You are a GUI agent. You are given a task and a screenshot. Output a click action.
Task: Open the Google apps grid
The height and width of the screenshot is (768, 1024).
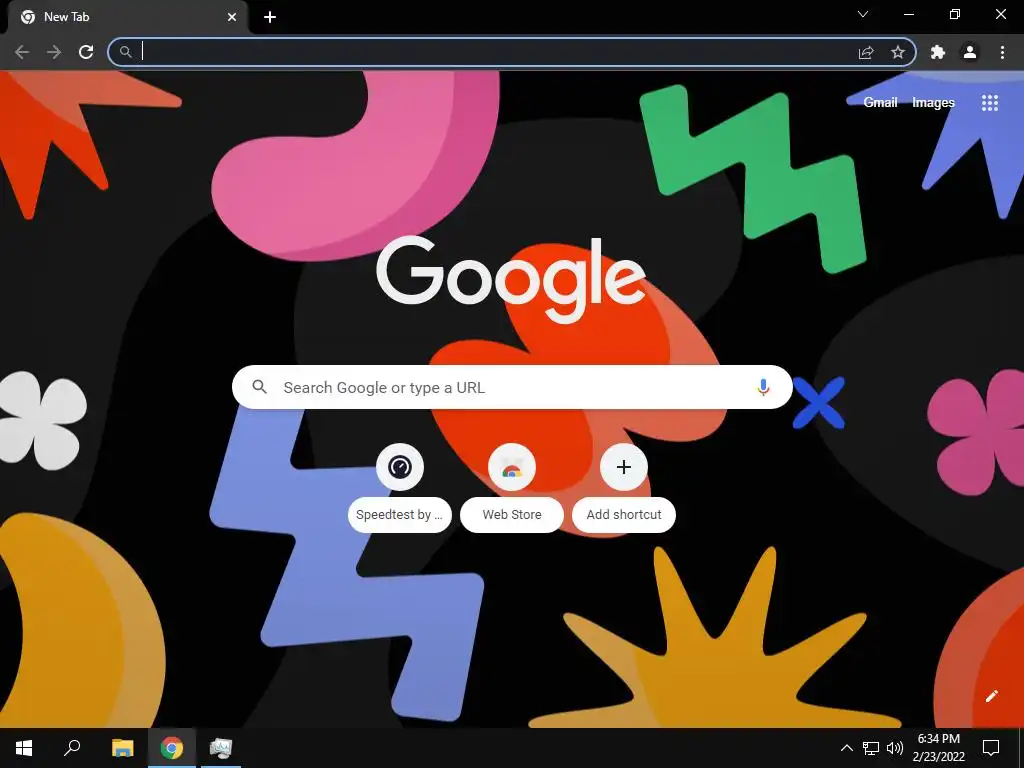pos(990,103)
